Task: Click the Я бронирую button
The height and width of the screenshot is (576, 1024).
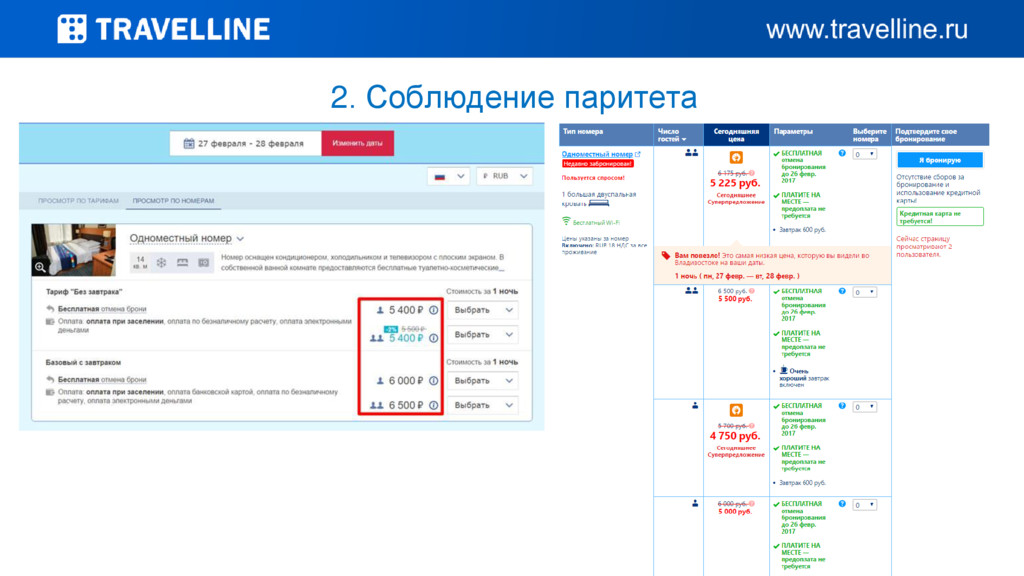Action: [x=940, y=160]
